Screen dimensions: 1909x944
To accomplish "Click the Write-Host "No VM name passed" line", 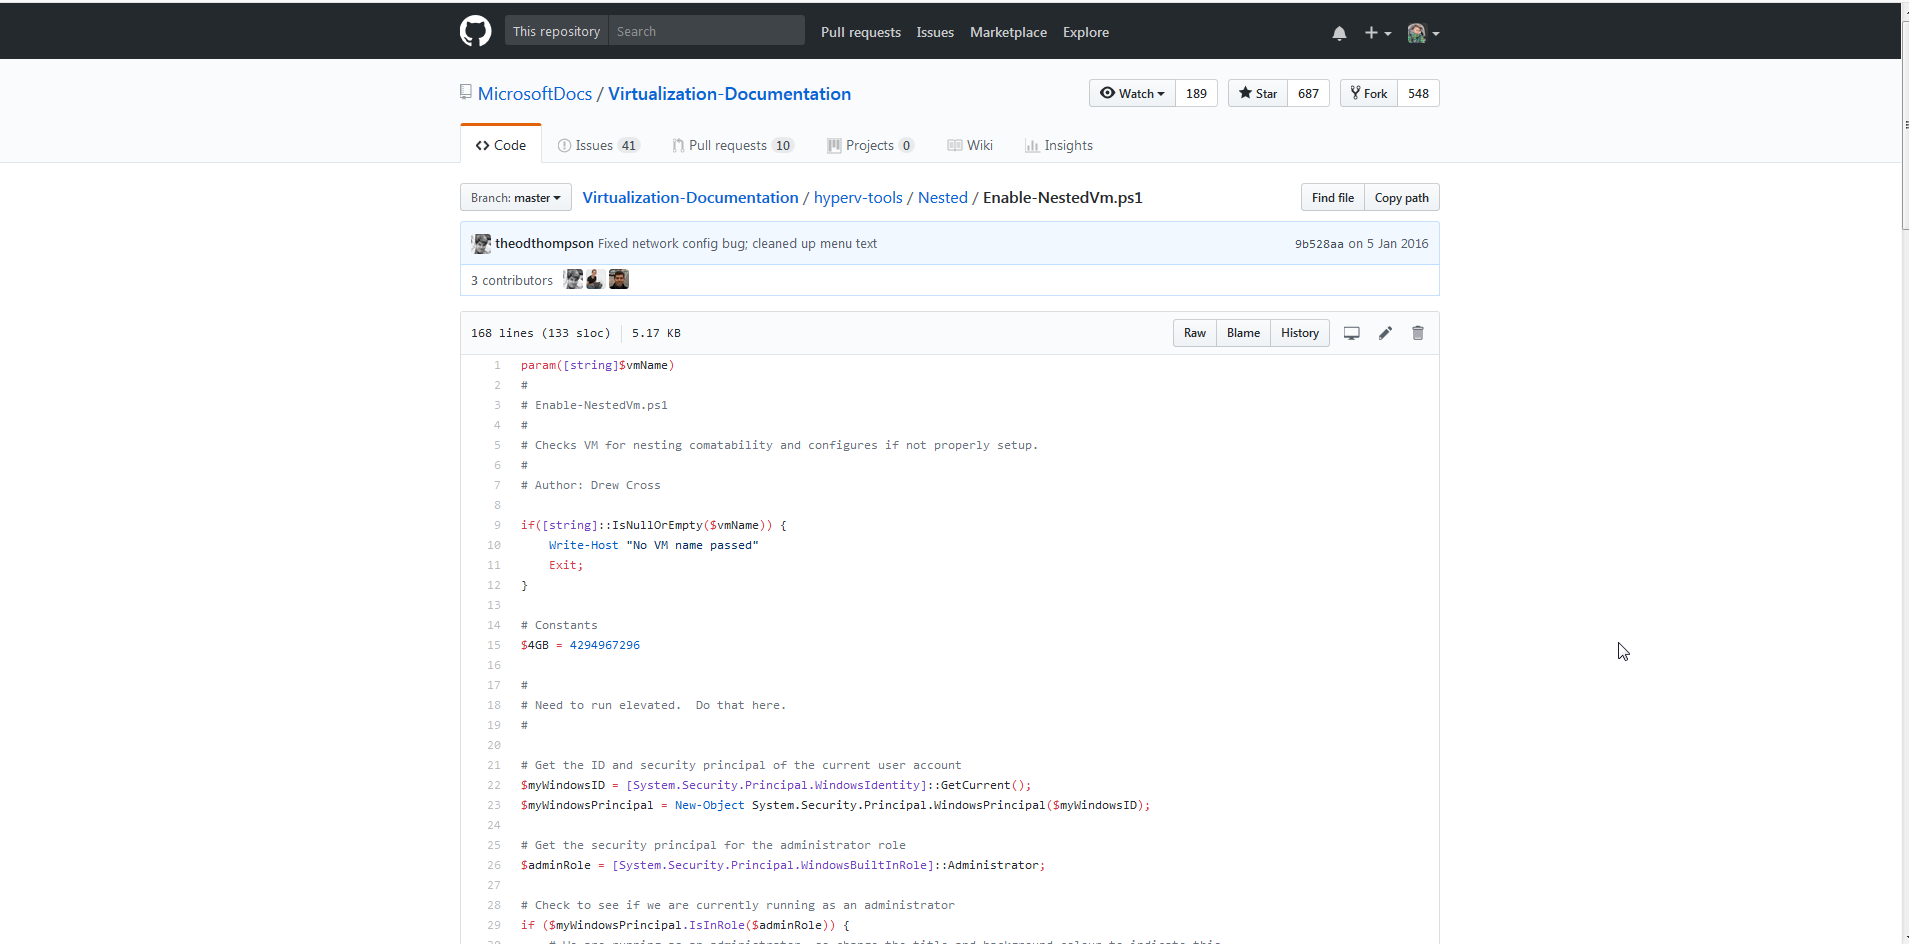I will [653, 545].
